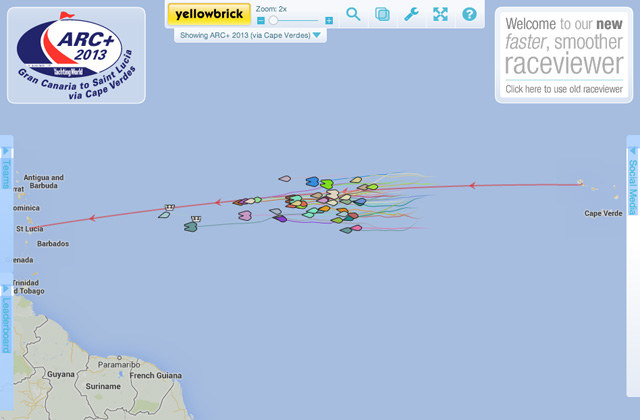Select the blue boat marker leading northern group
The width and height of the screenshot is (640, 420).
[312, 181]
